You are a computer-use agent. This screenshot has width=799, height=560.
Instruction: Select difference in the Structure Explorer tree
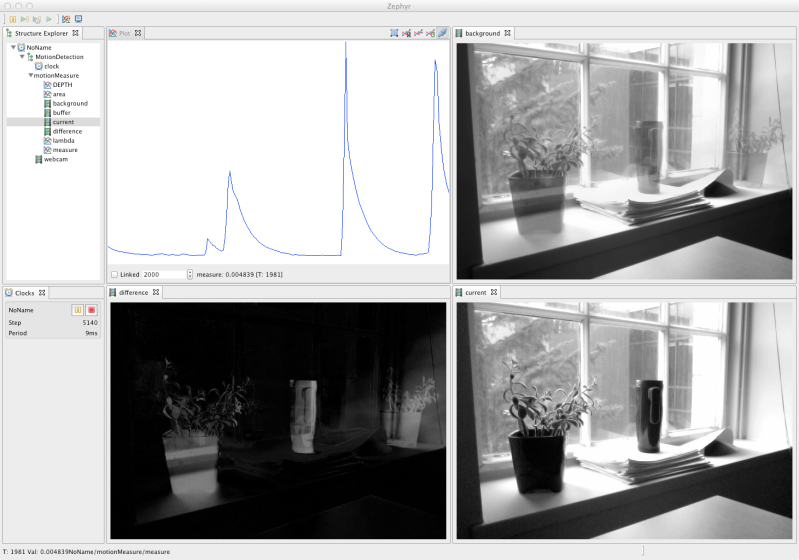67,131
